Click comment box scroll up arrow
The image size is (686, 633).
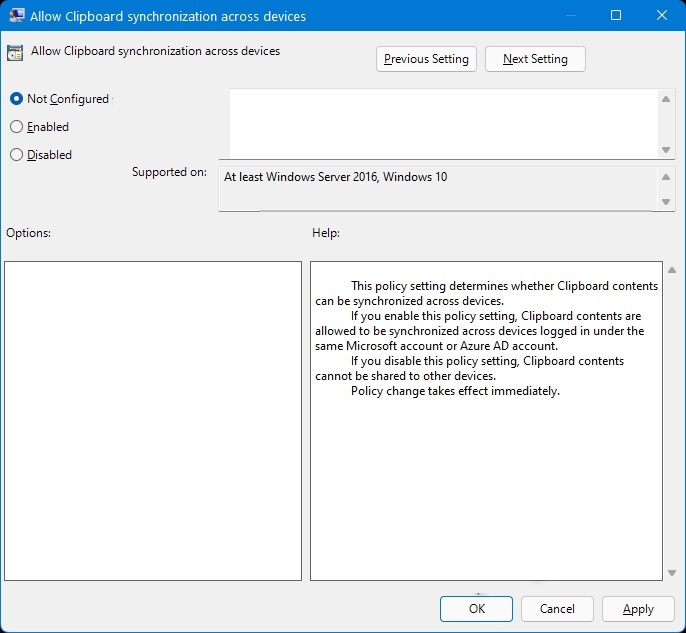pyautogui.click(x=666, y=99)
